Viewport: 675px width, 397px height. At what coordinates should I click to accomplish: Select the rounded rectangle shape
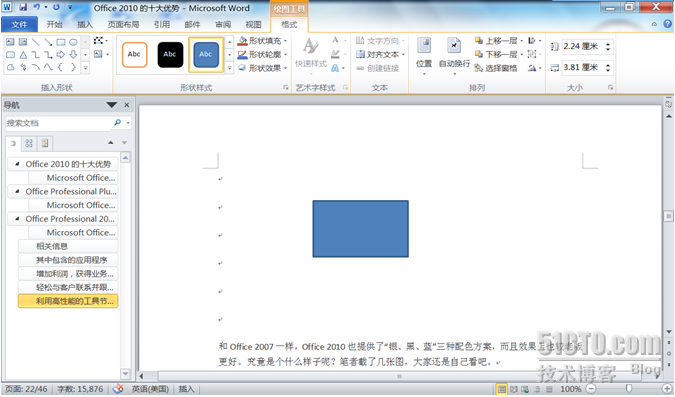click(11, 55)
